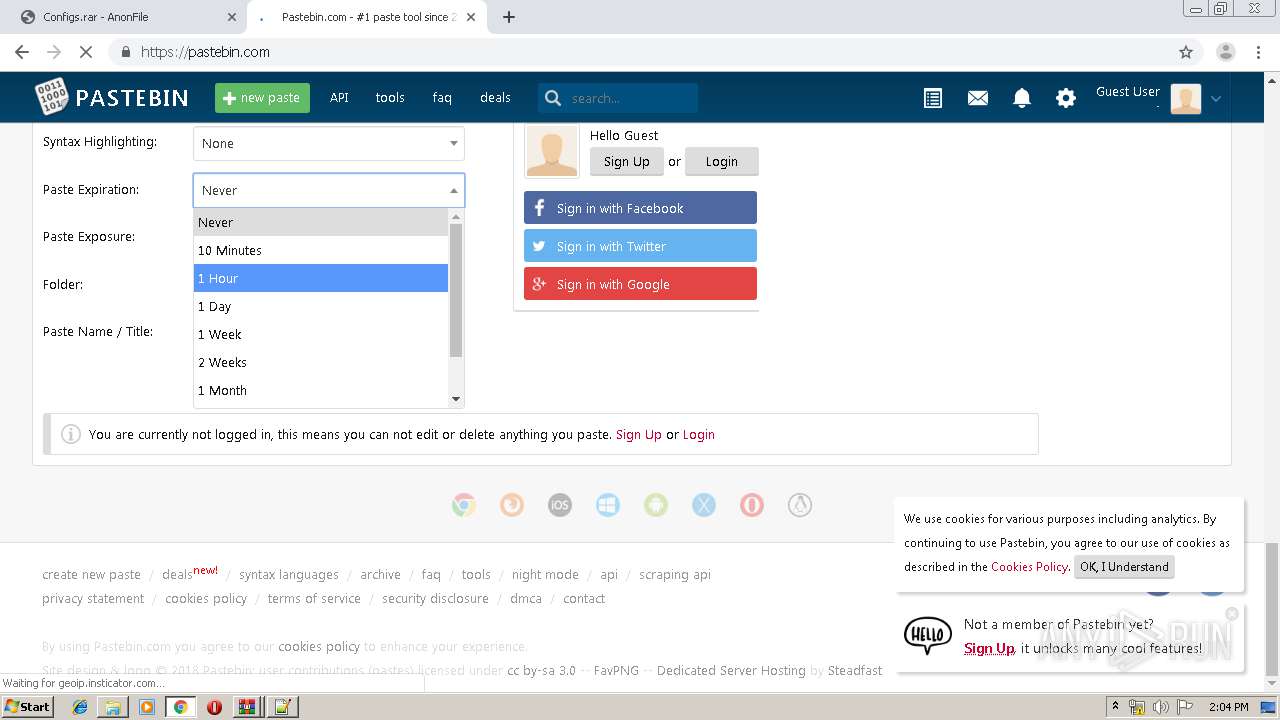Click the volume speaker tray icon

1160,707
